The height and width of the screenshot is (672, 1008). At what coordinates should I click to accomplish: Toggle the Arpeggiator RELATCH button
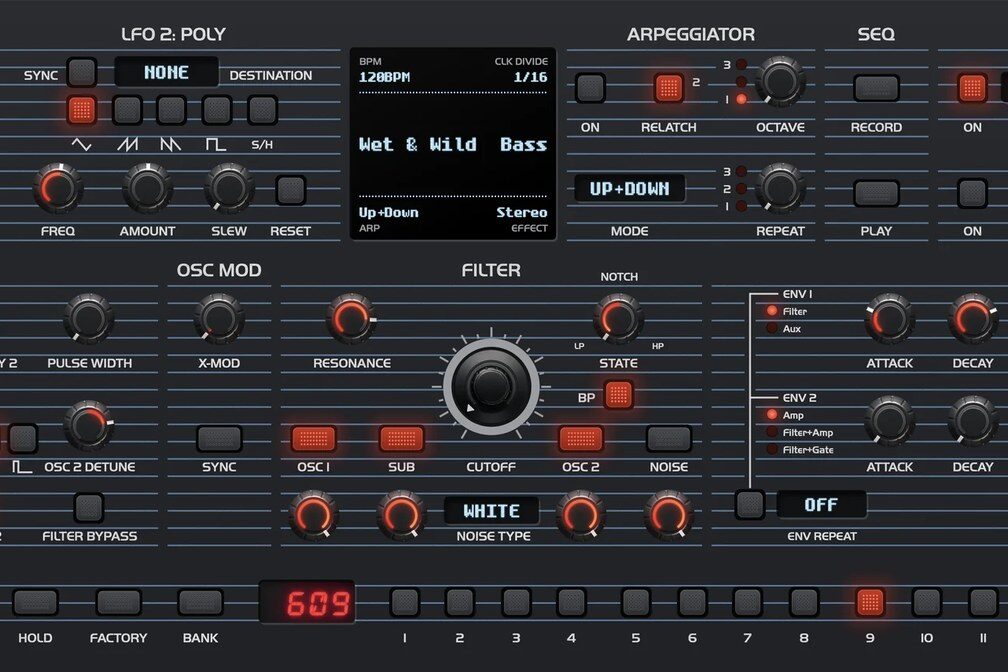[x=669, y=88]
